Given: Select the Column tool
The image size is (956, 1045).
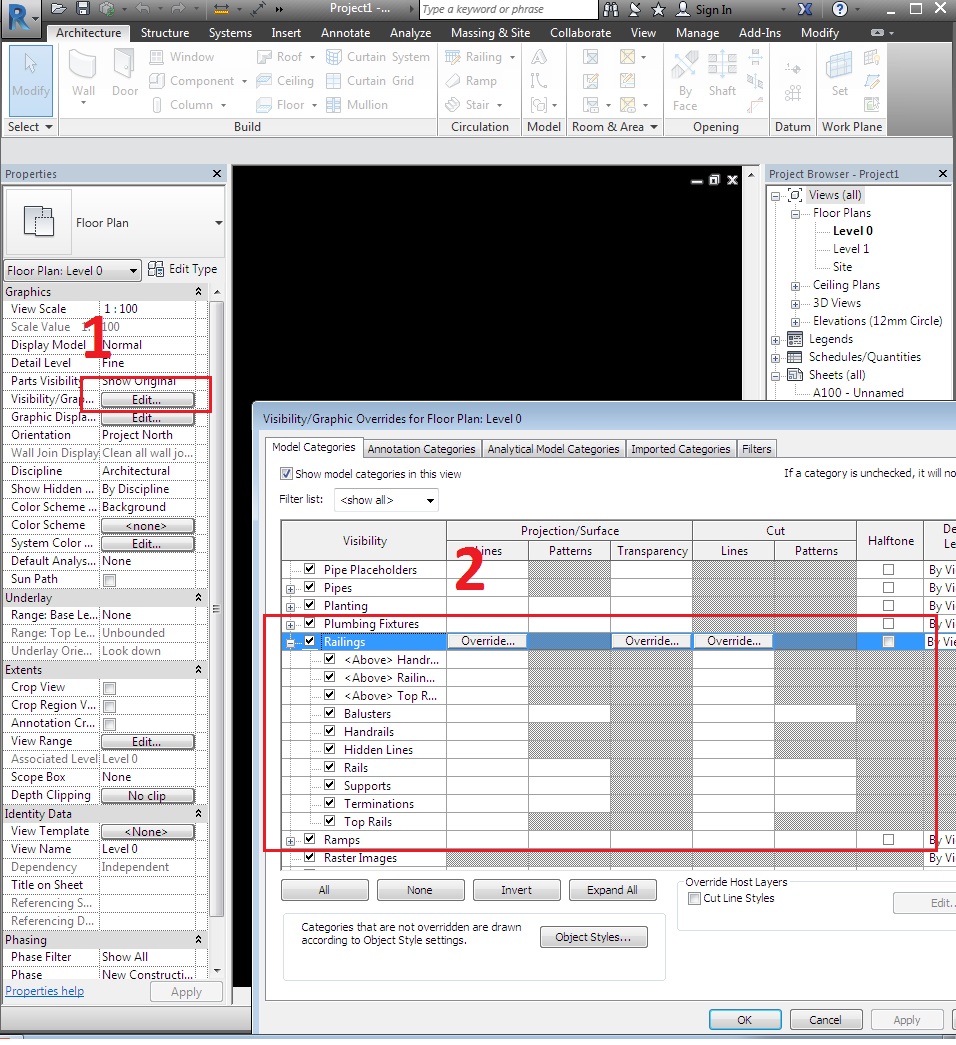Looking at the screenshot, I should point(189,105).
